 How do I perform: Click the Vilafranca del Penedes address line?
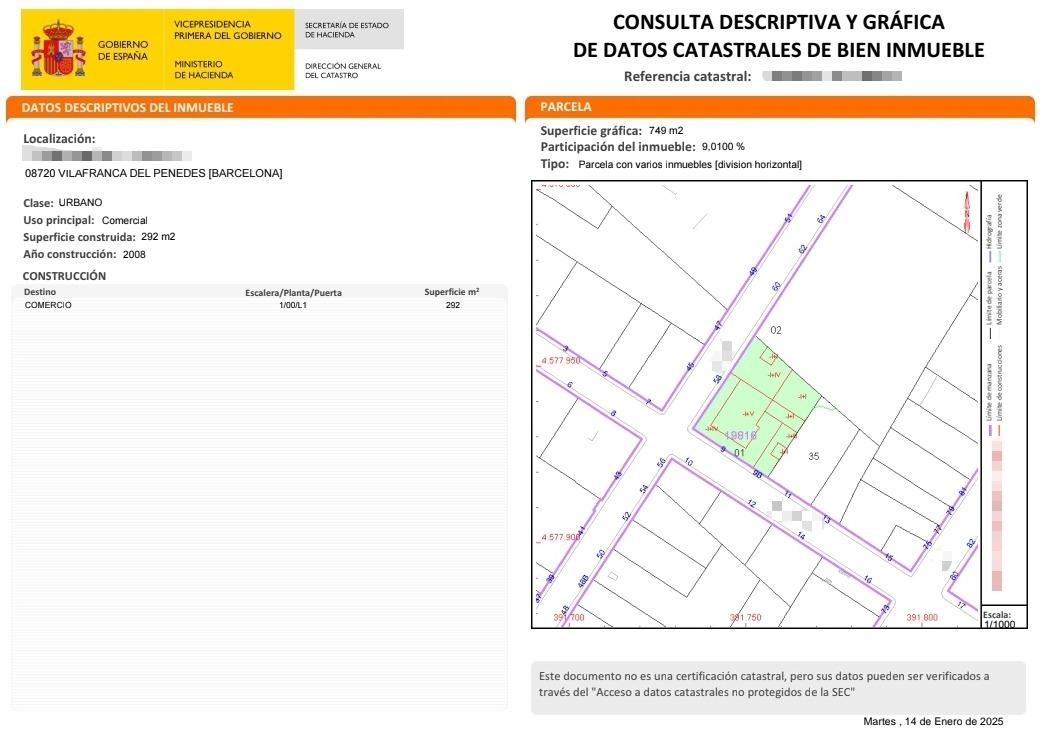coord(153,173)
